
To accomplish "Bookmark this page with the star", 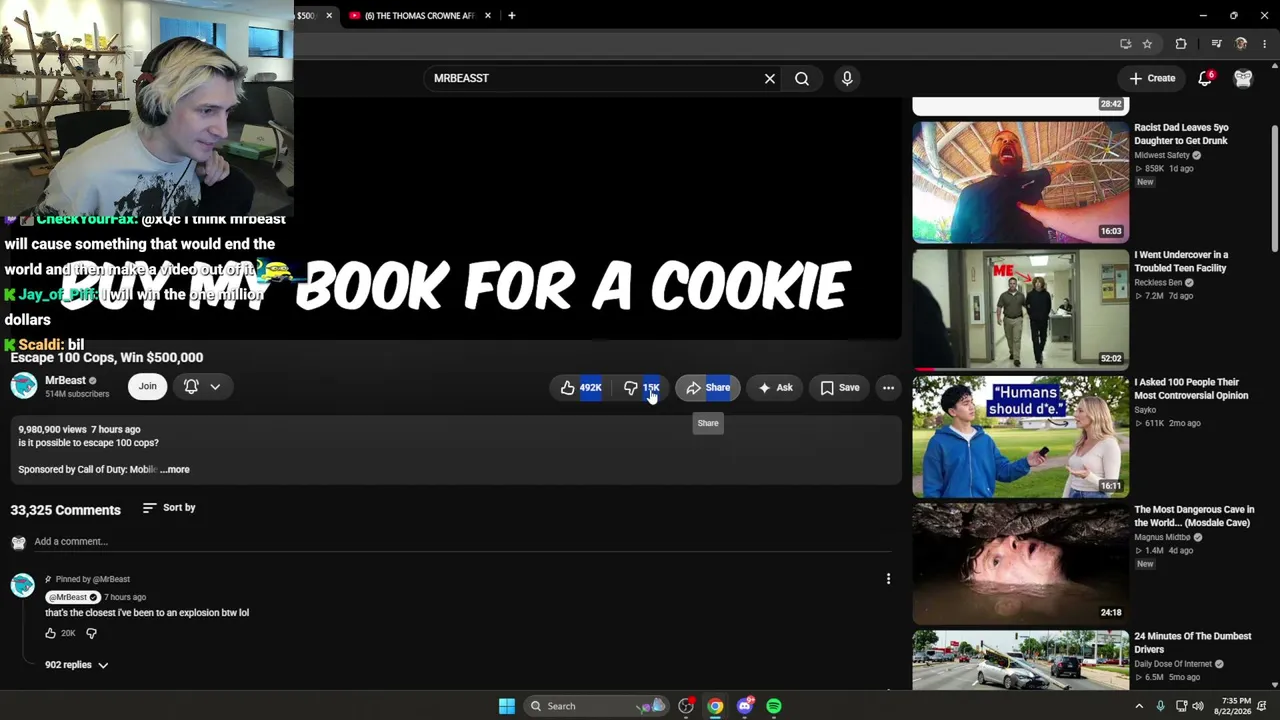I will tap(1147, 44).
